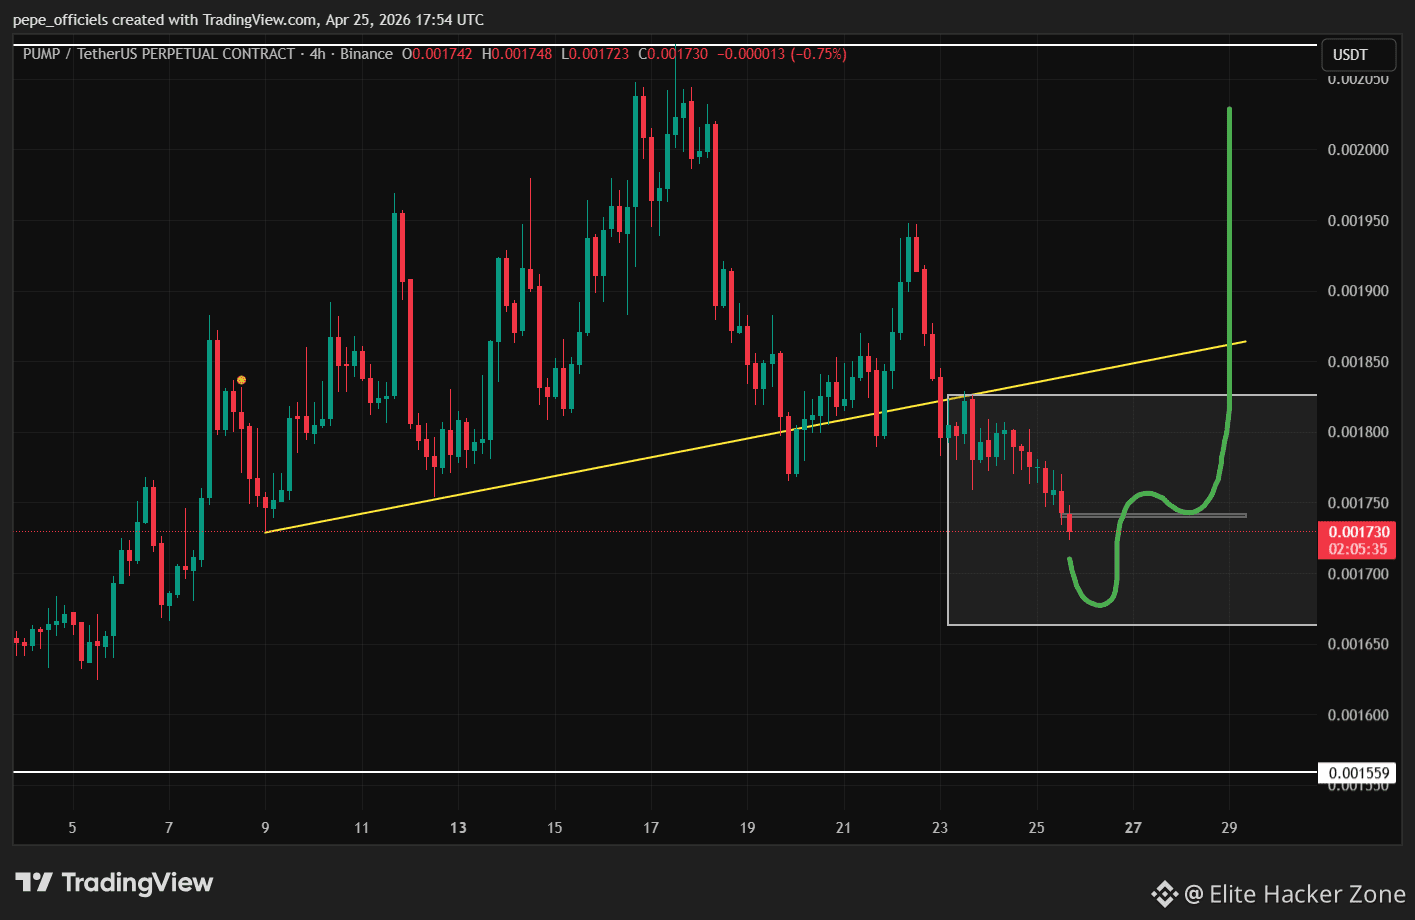Click the high value 0.001748
Image resolution: width=1415 pixels, height=920 pixels.
coord(522,54)
